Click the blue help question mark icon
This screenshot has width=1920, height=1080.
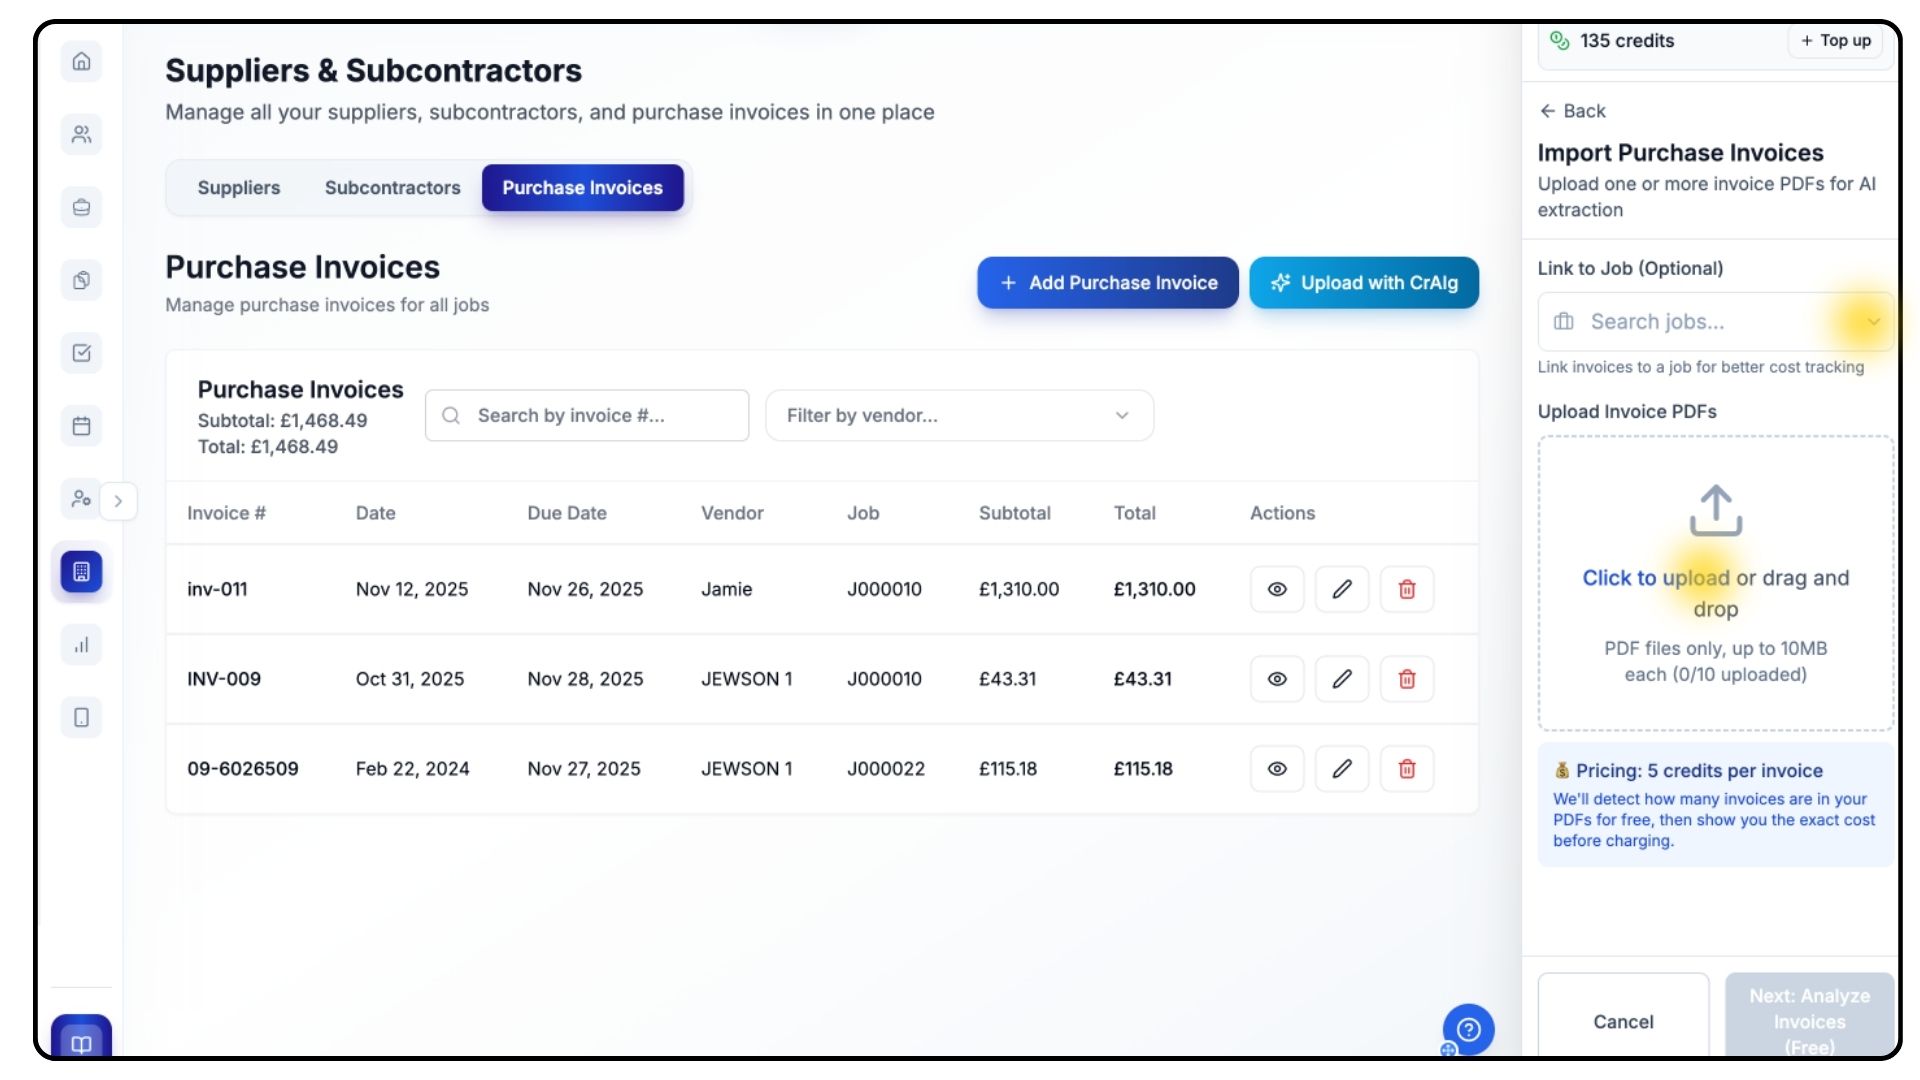coord(1468,1029)
